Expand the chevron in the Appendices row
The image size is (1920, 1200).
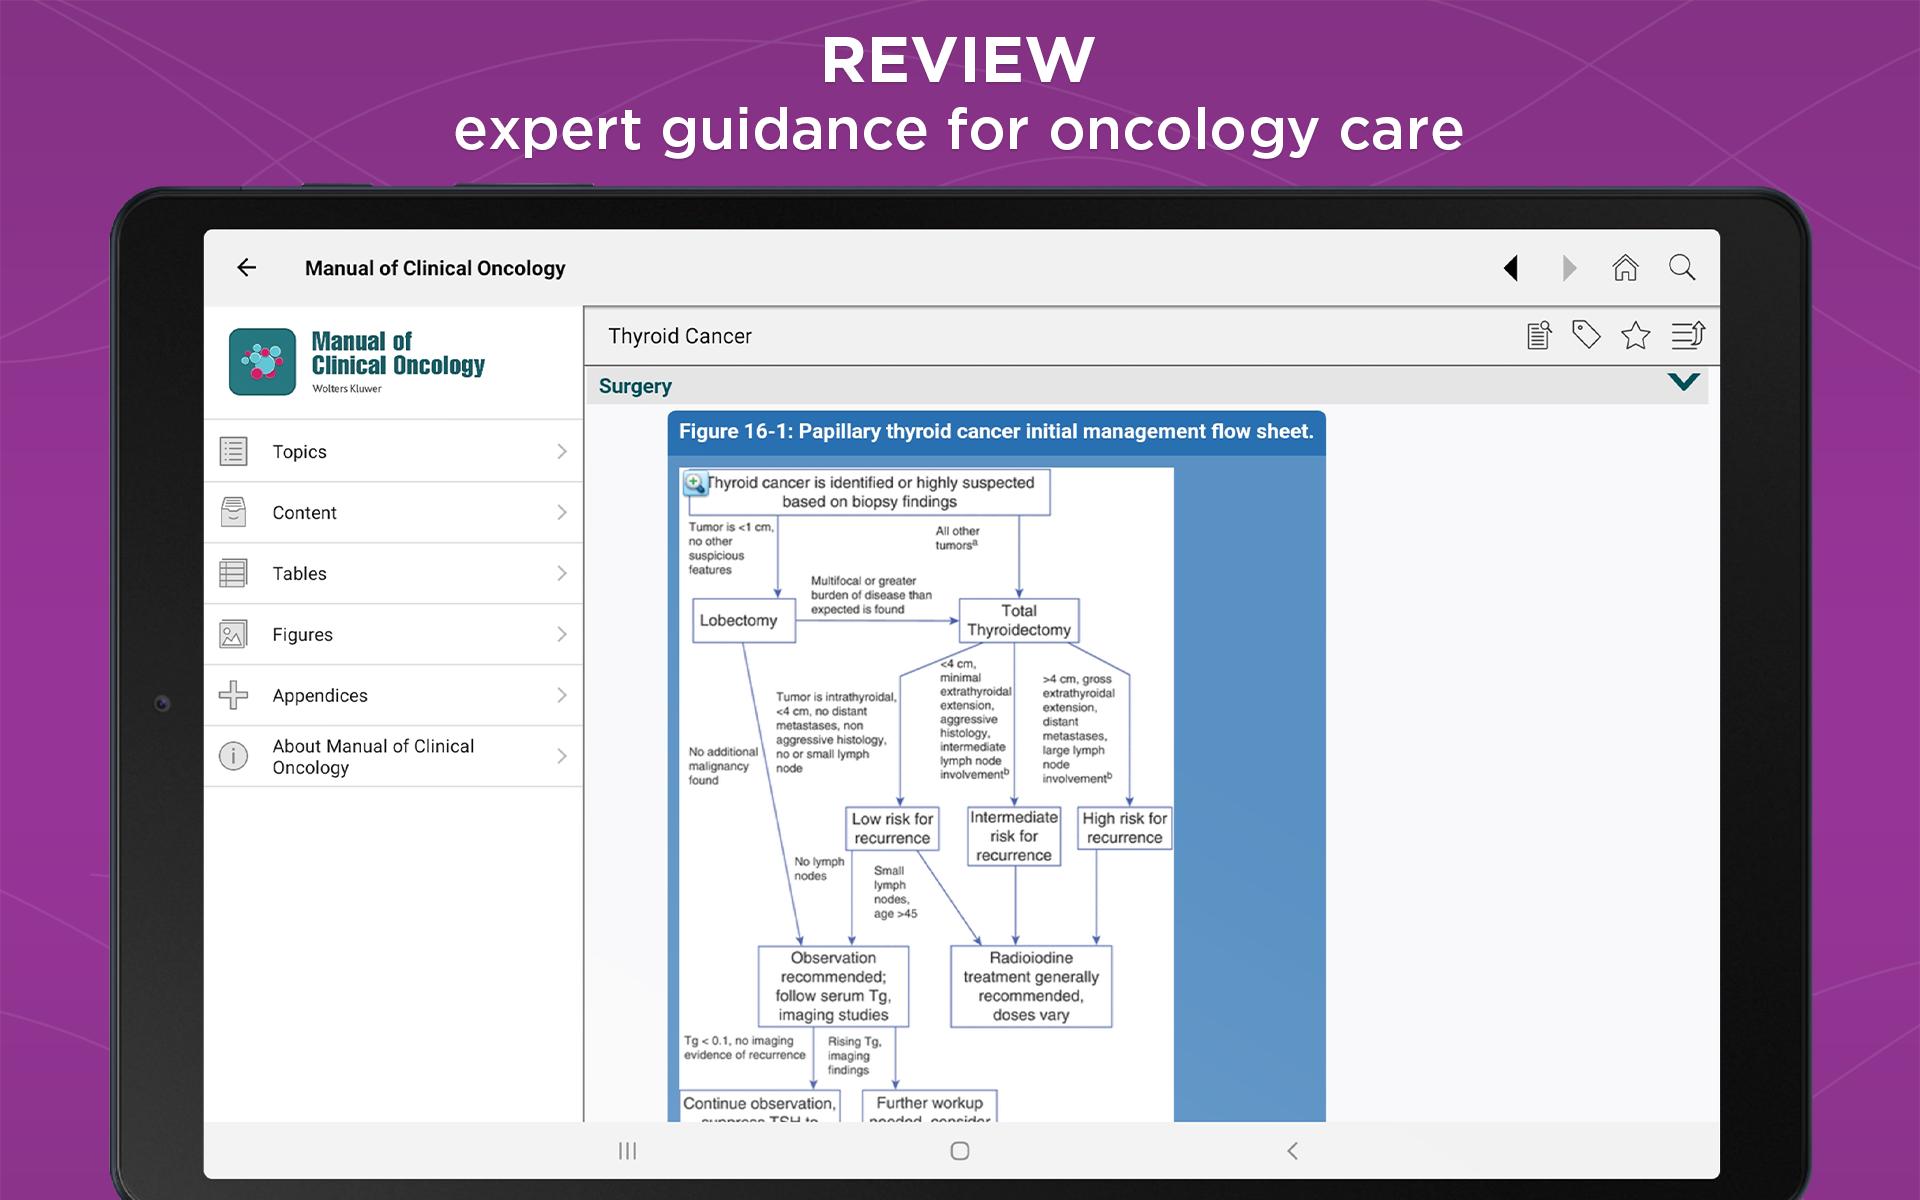click(562, 696)
